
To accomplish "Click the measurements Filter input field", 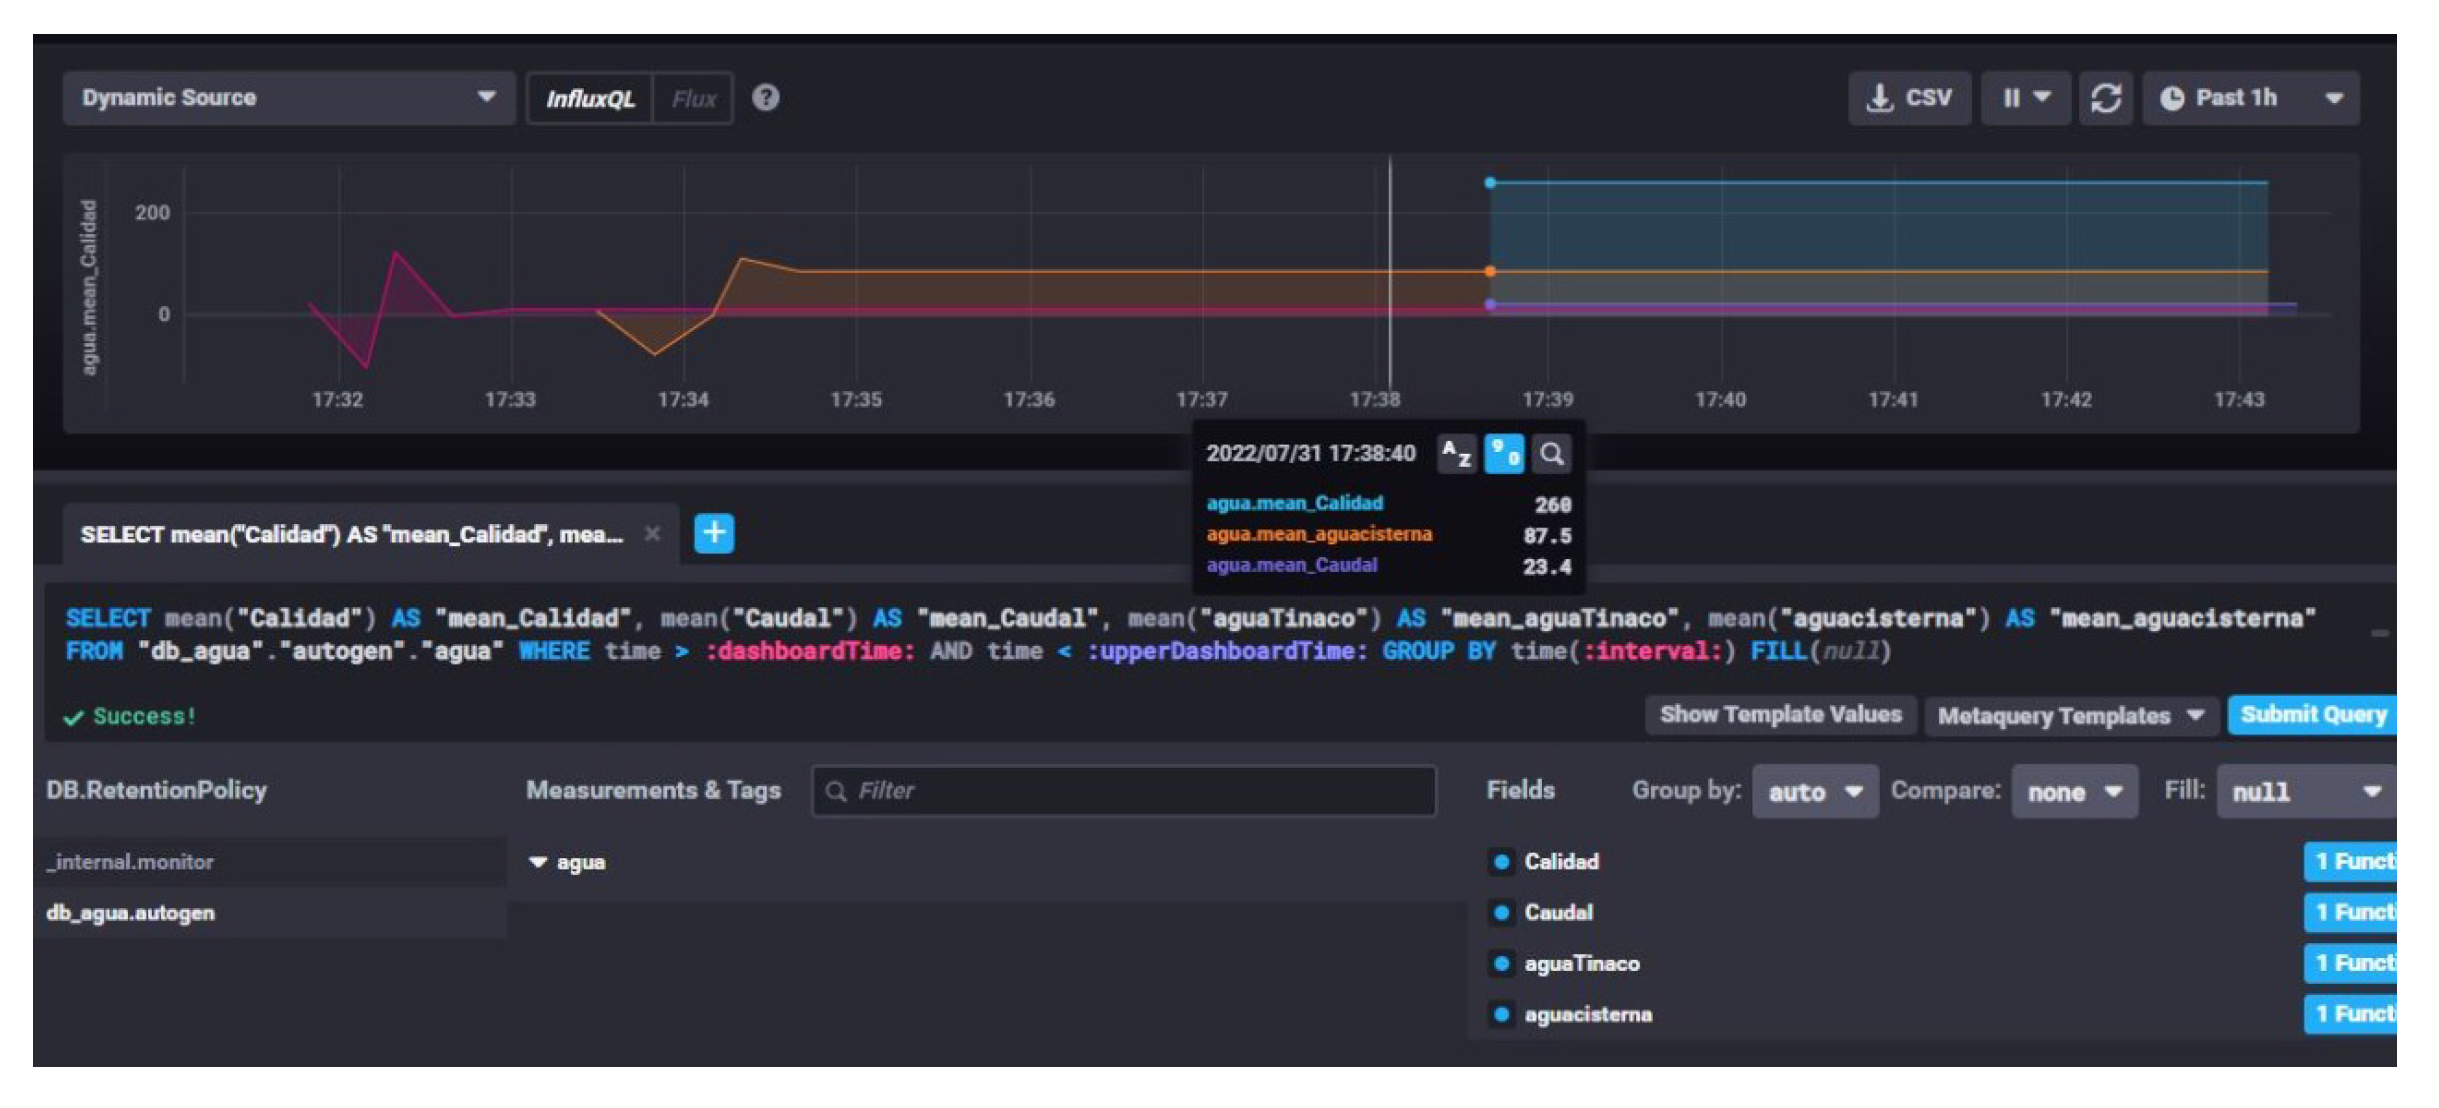I will 1124,791.
